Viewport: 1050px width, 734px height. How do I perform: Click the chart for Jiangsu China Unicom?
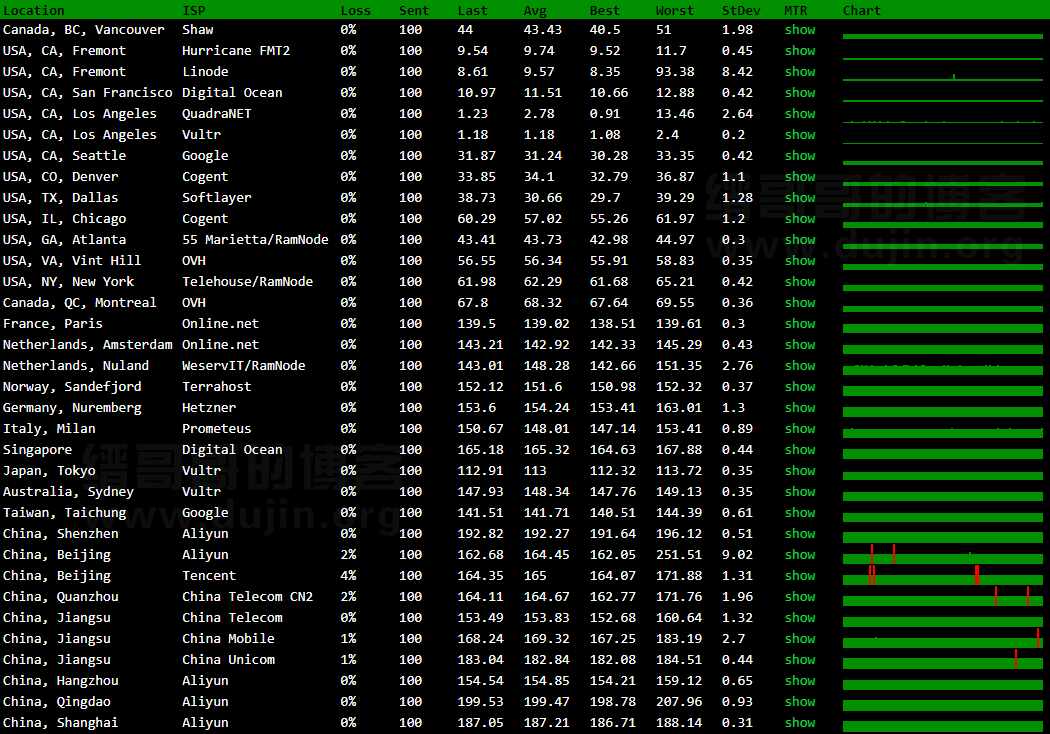pos(943,660)
